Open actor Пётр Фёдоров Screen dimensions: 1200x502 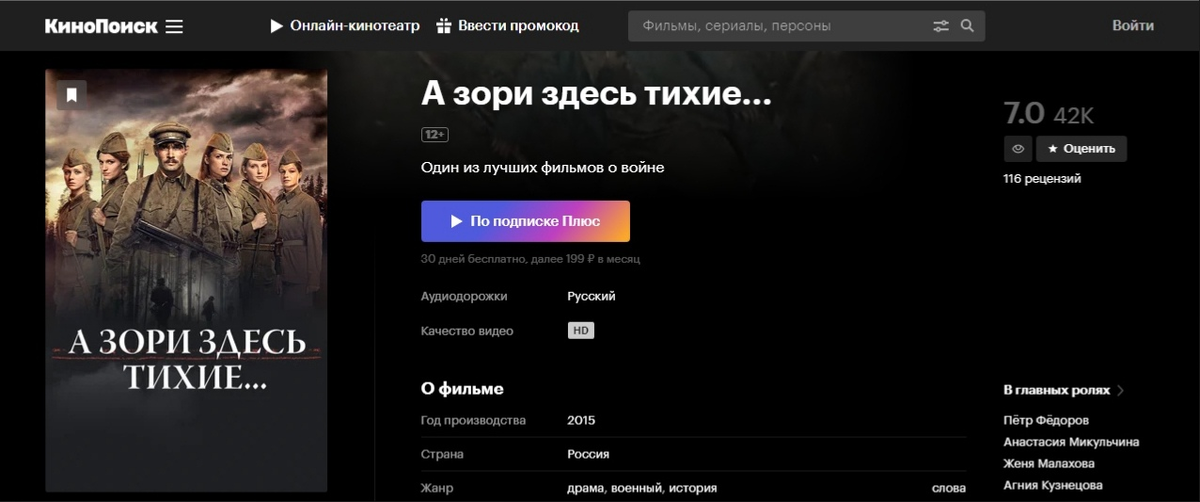pos(1046,420)
